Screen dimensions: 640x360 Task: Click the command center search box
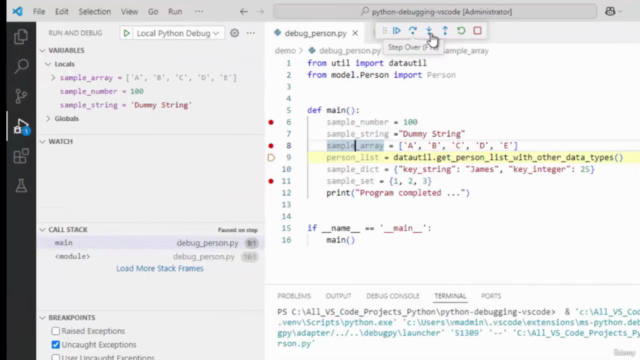[435, 11]
